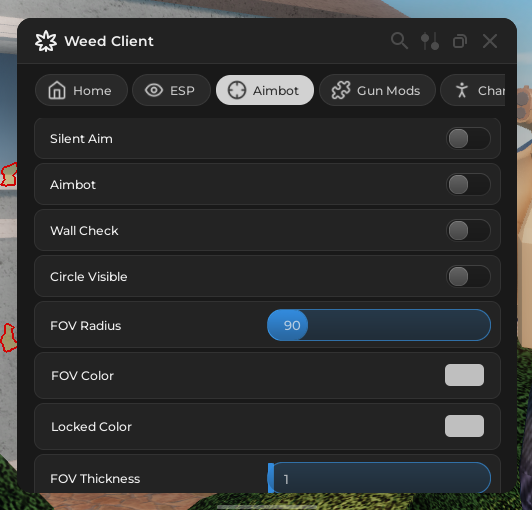Click the window restore icon

pyautogui.click(x=460, y=41)
